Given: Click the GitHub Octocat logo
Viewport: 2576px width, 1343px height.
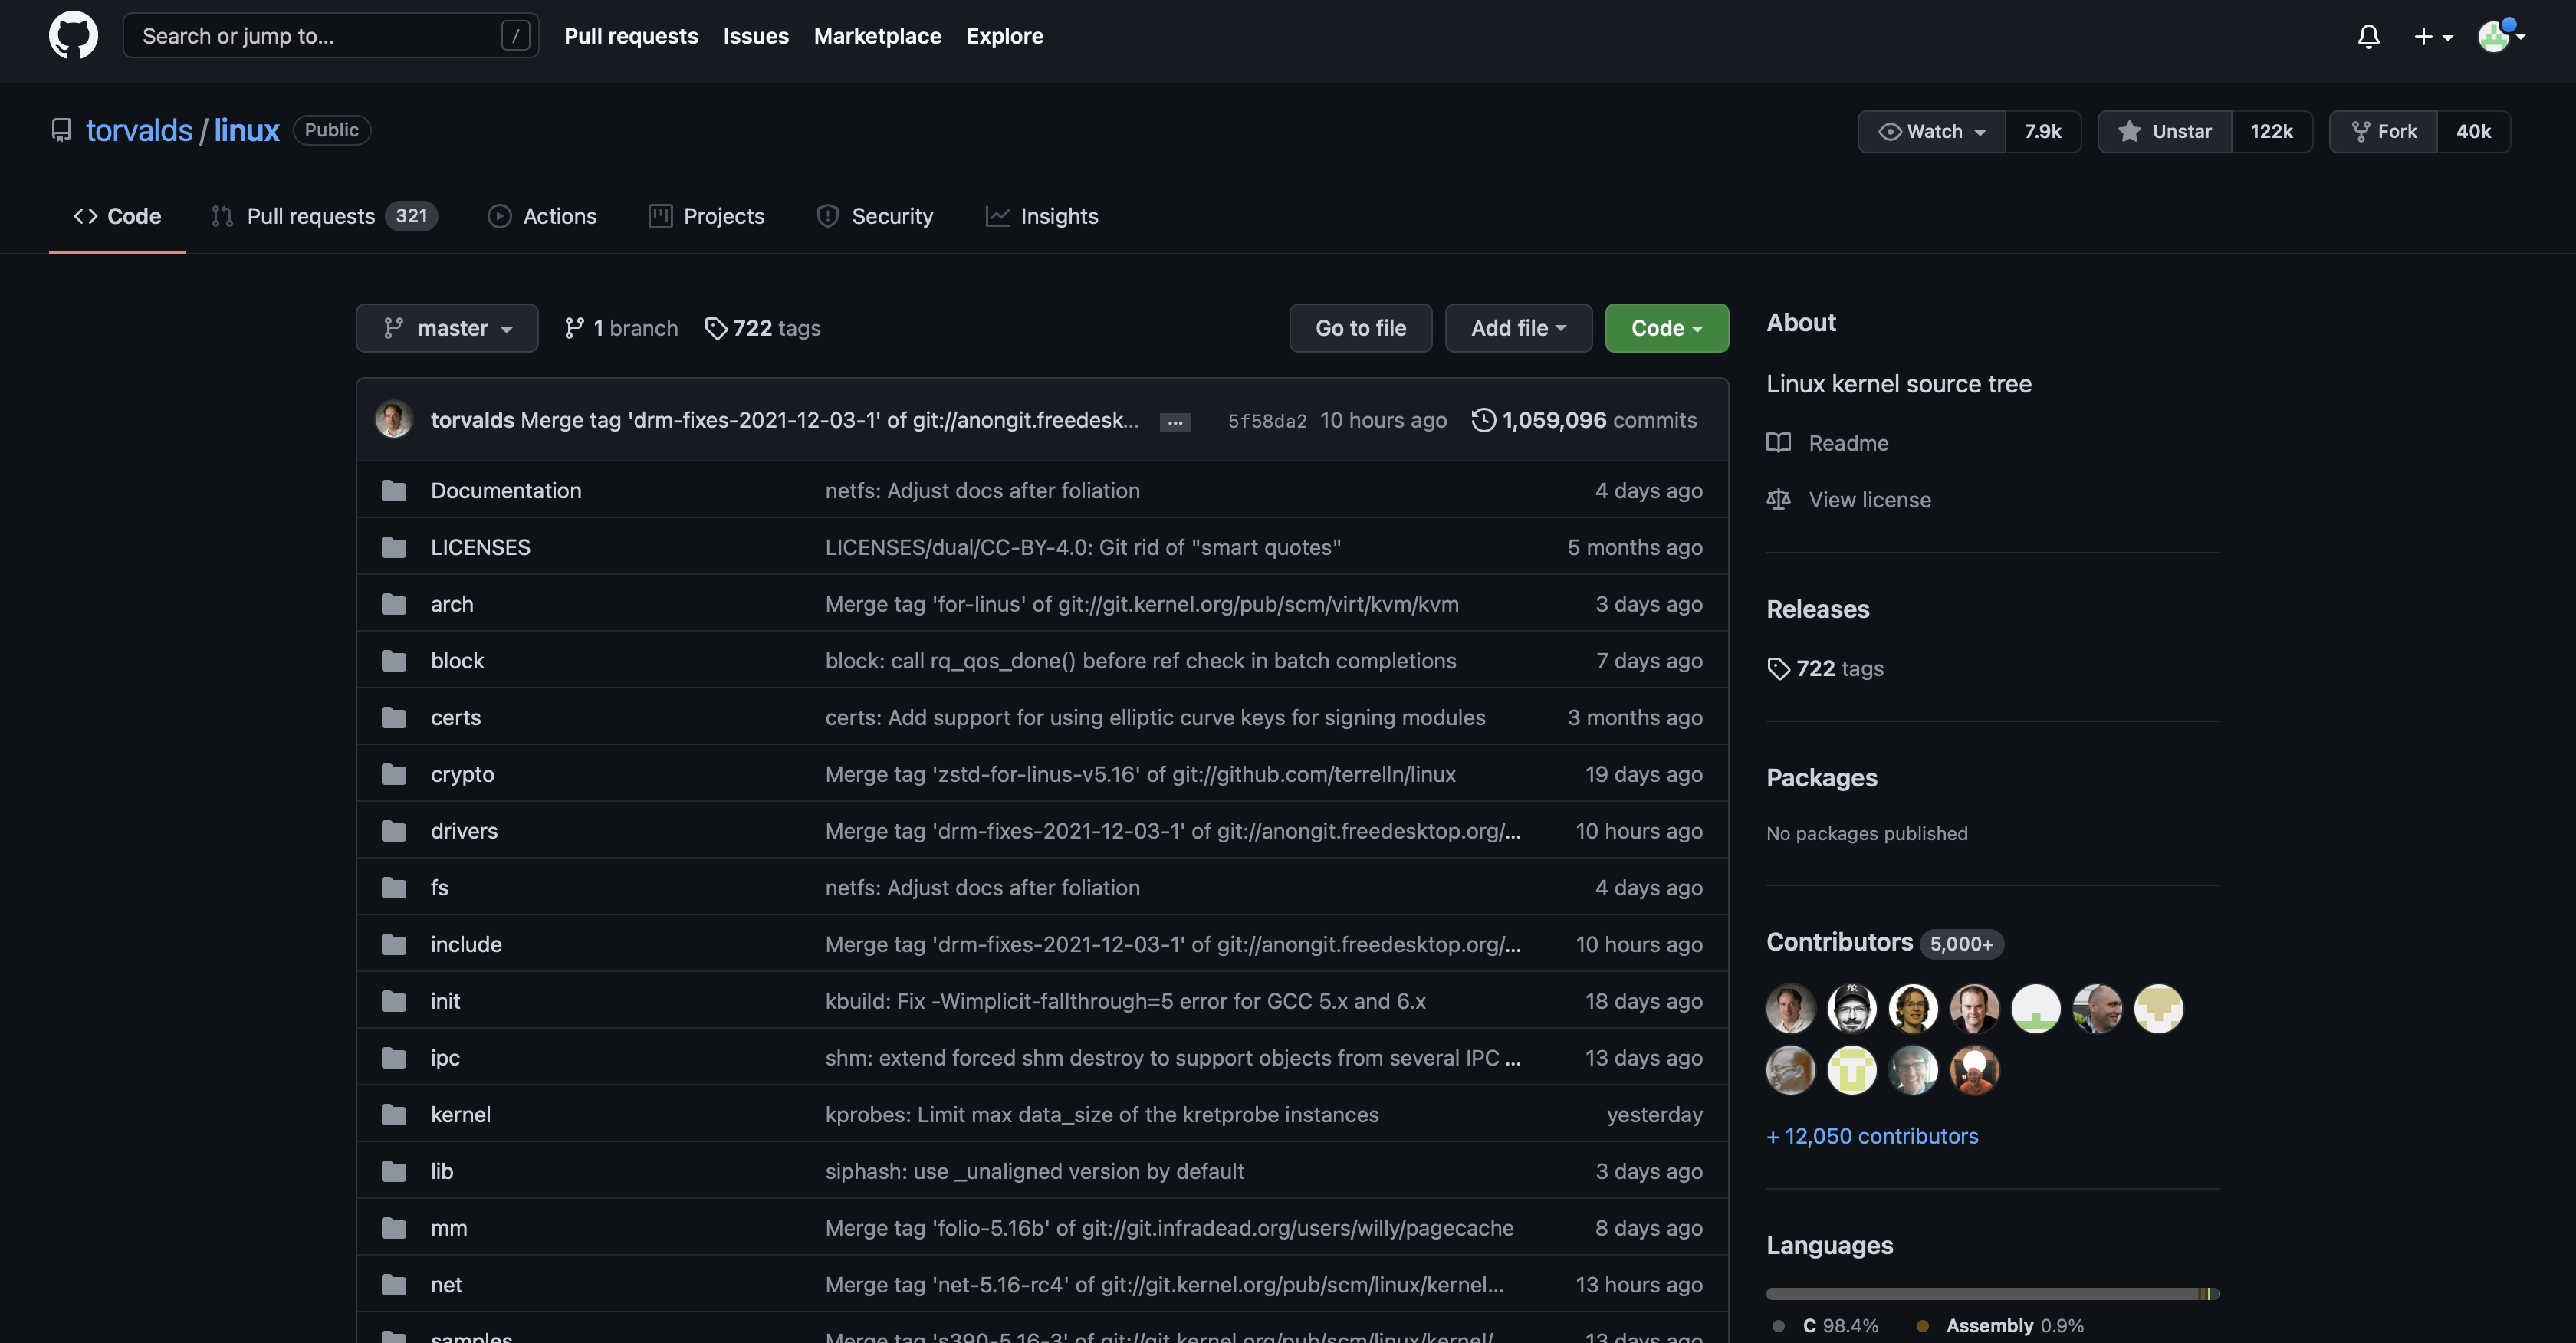Looking at the screenshot, I should click(x=73, y=36).
